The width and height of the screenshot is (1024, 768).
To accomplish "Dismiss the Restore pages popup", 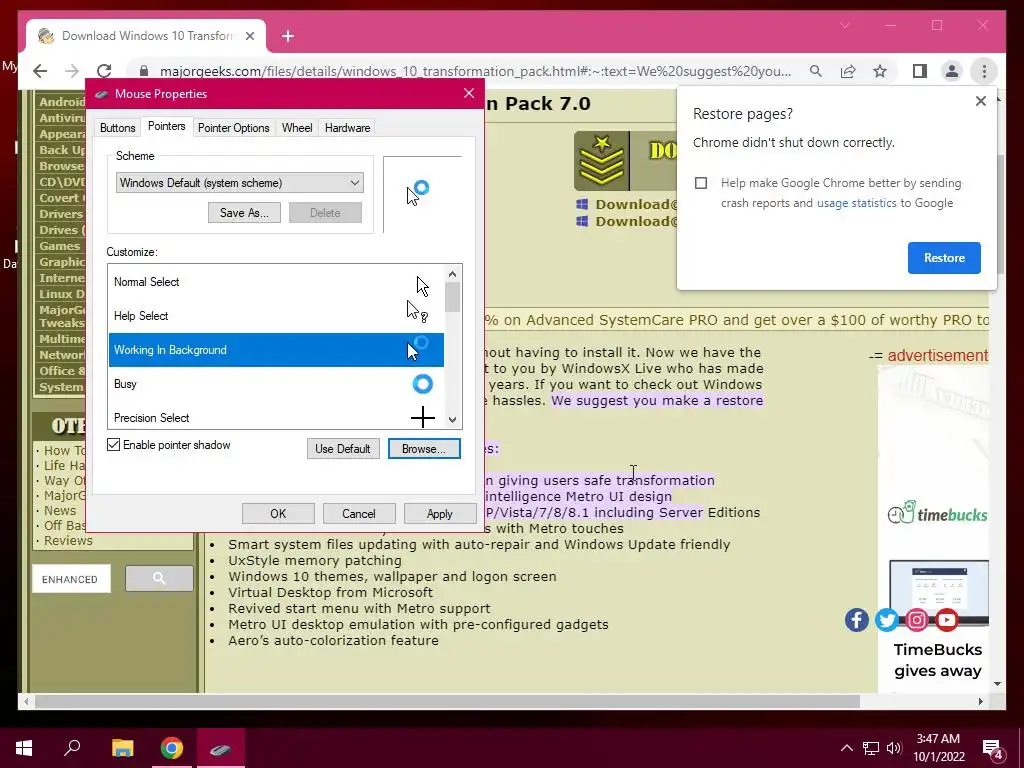I will (980, 101).
